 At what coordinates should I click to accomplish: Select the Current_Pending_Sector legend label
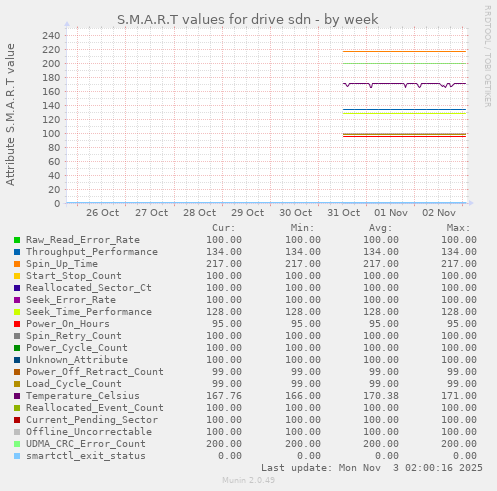pos(92,420)
